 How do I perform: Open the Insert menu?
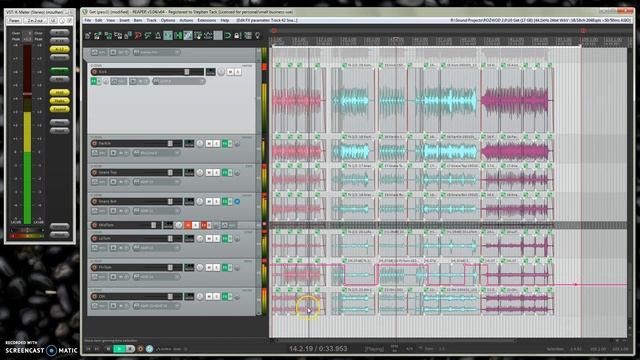pyautogui.click(x=124, y=20)
